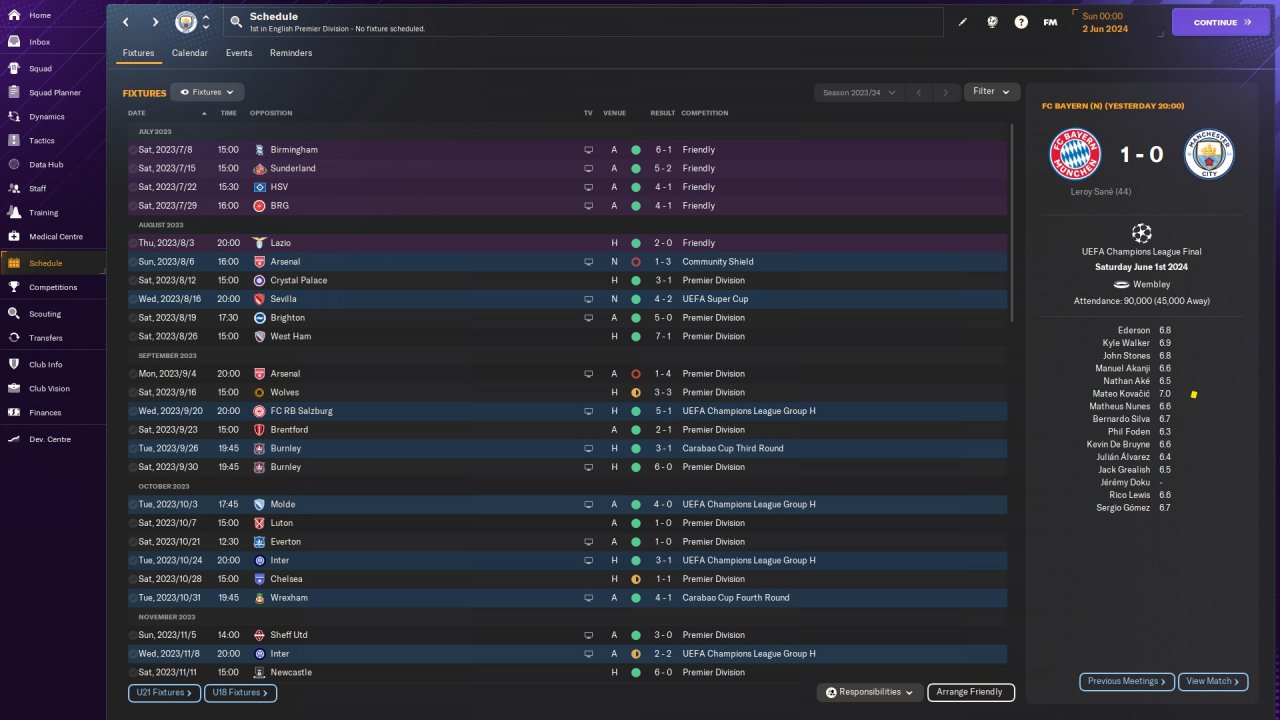Click the fixtures list vertical scrollbar
This screenshot has height=720, width=1280.
click(1012, 220)
